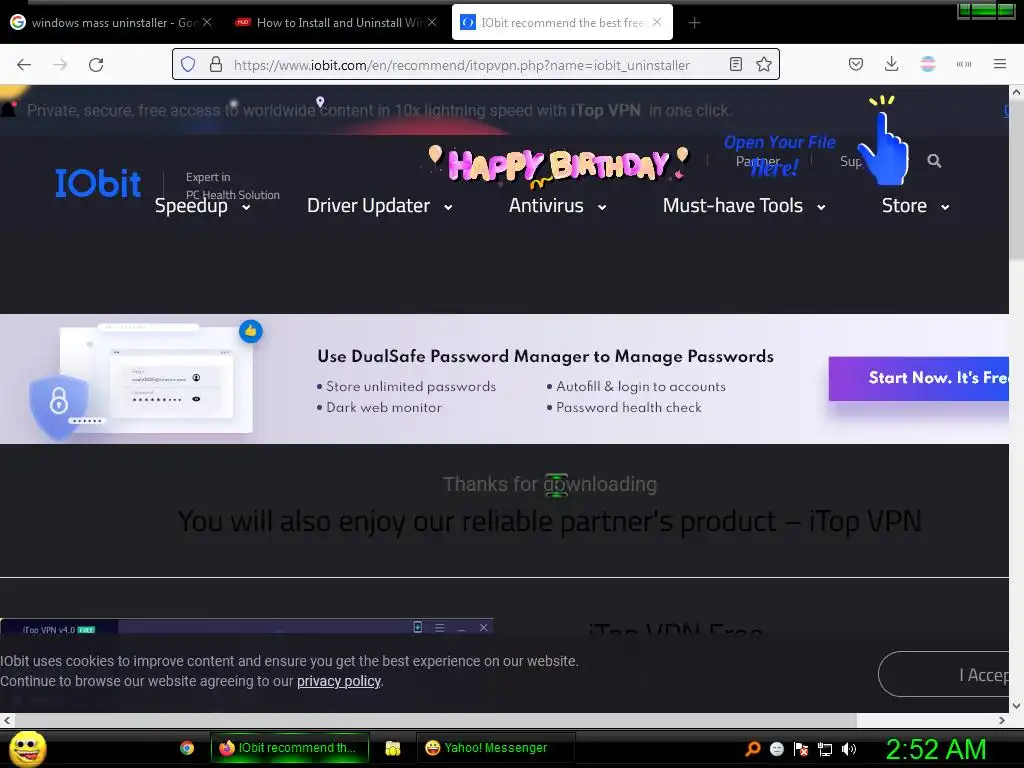Image resolution: width=1024 pixels, height=768 pixels.
Task: Open the privacy policy link
Action: point(339,681)
